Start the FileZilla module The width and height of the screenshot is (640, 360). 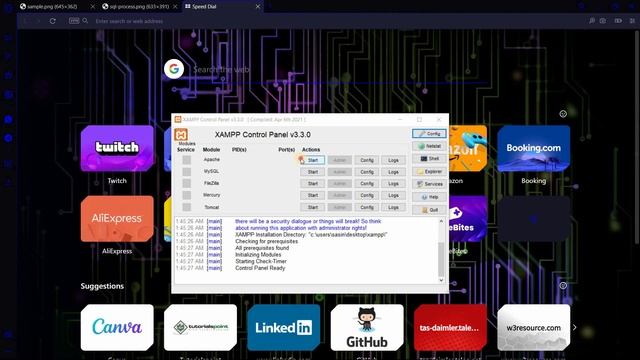(x=313, y=184)
